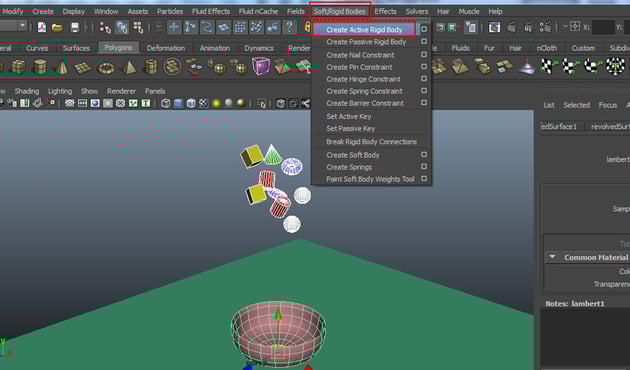Switch to the nCloth shelf tab
The height and width of the screenshot is (370, 630).
click(547, 48)
